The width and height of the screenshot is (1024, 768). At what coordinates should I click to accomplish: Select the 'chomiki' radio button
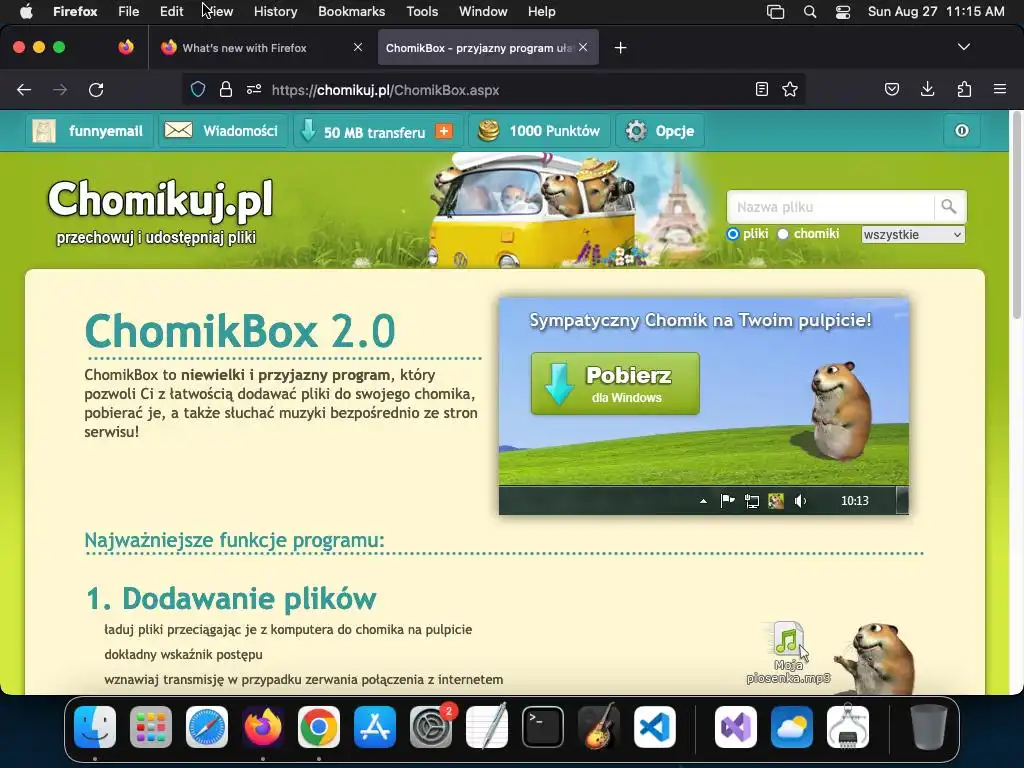tap(783, 234)
